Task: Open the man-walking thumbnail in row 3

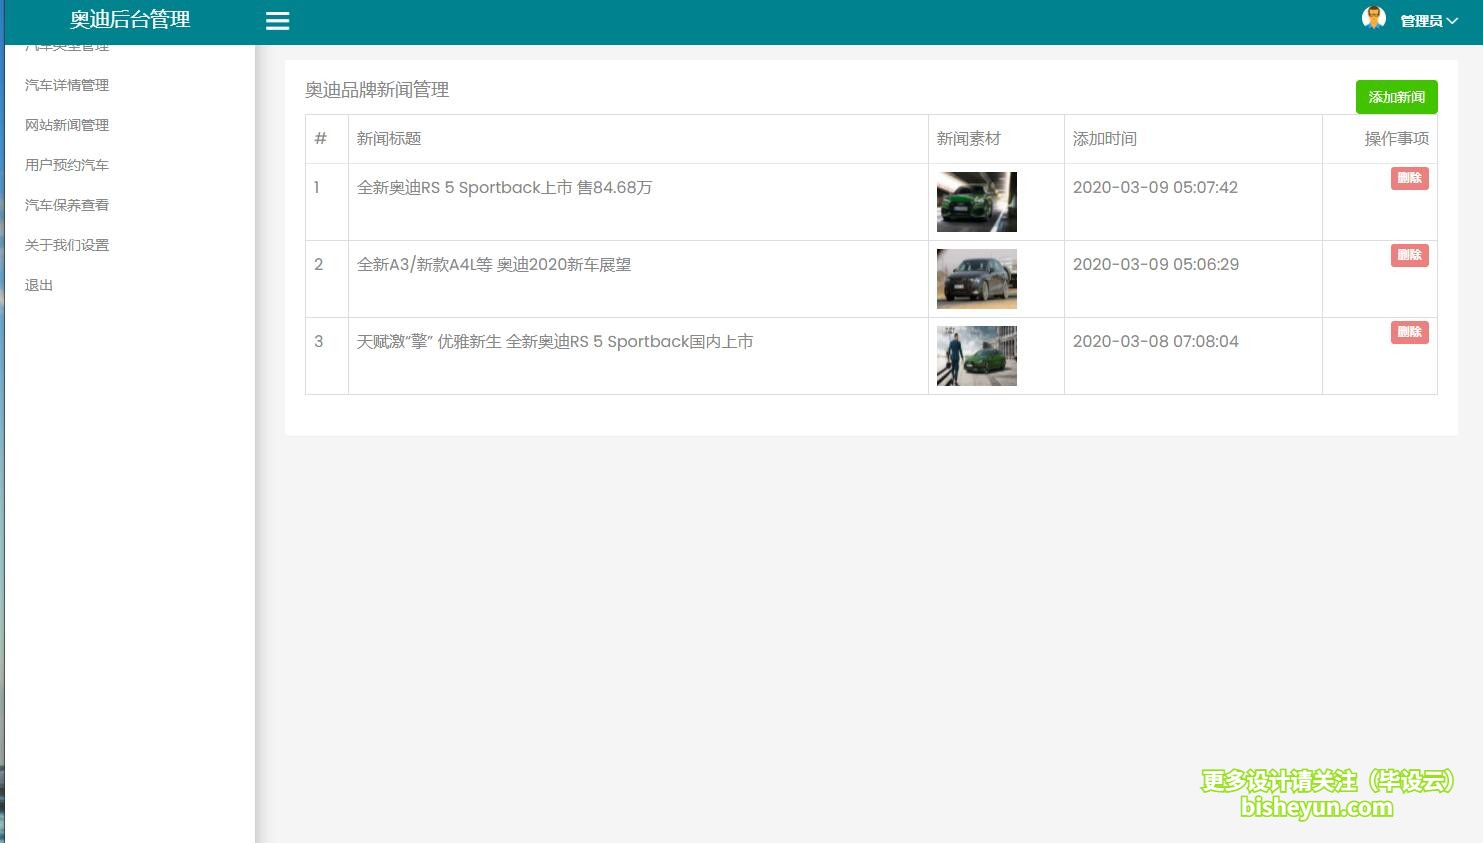Action: [977, 356]
